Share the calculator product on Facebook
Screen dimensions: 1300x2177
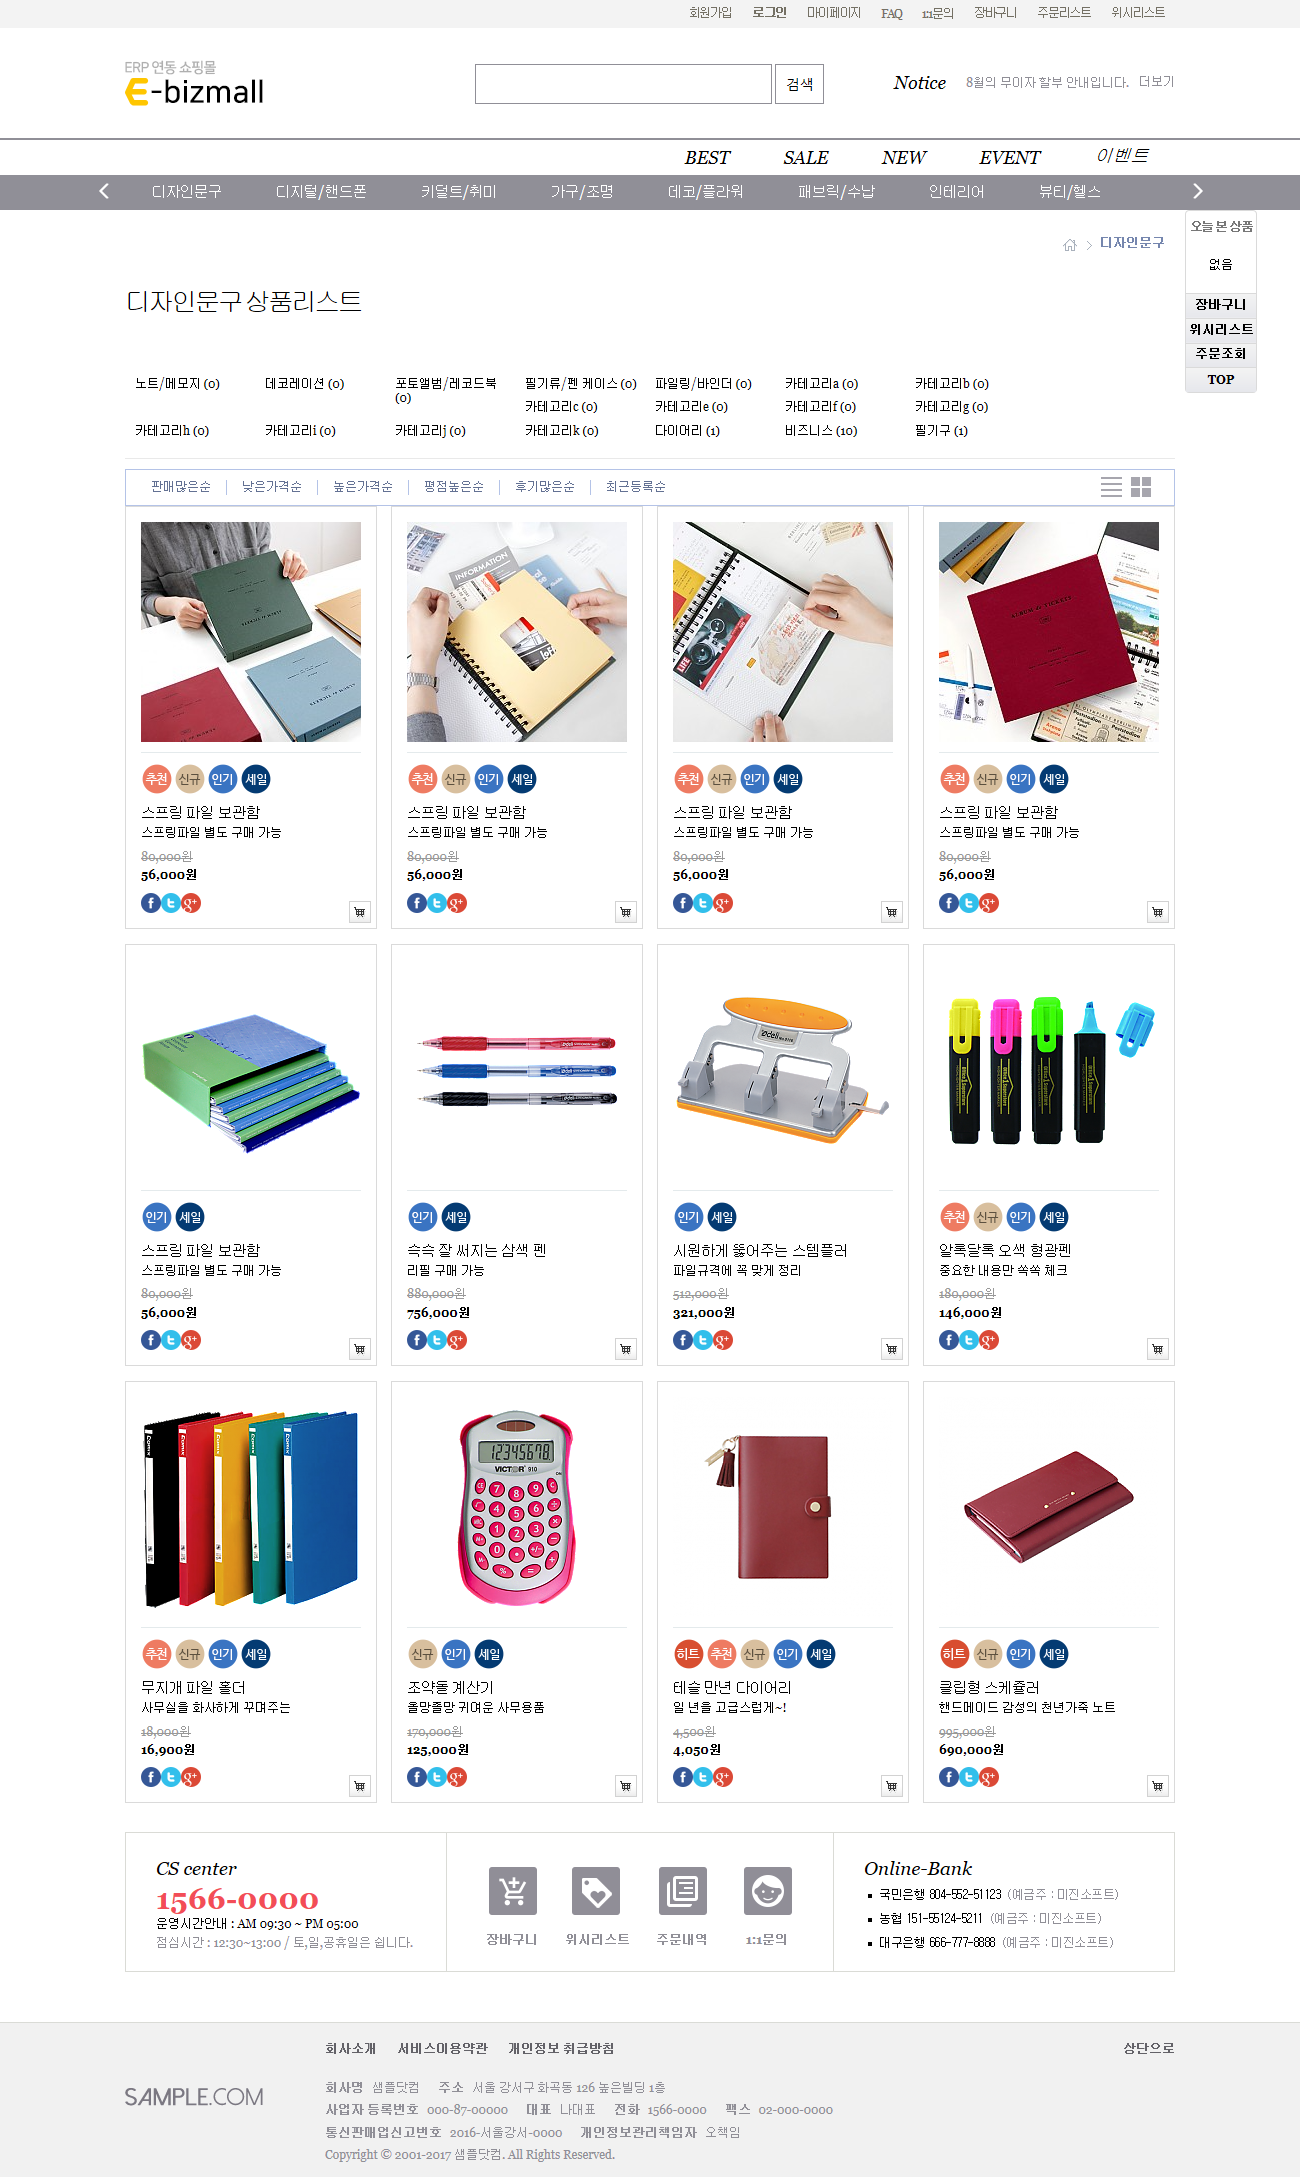coord(417,1777)
